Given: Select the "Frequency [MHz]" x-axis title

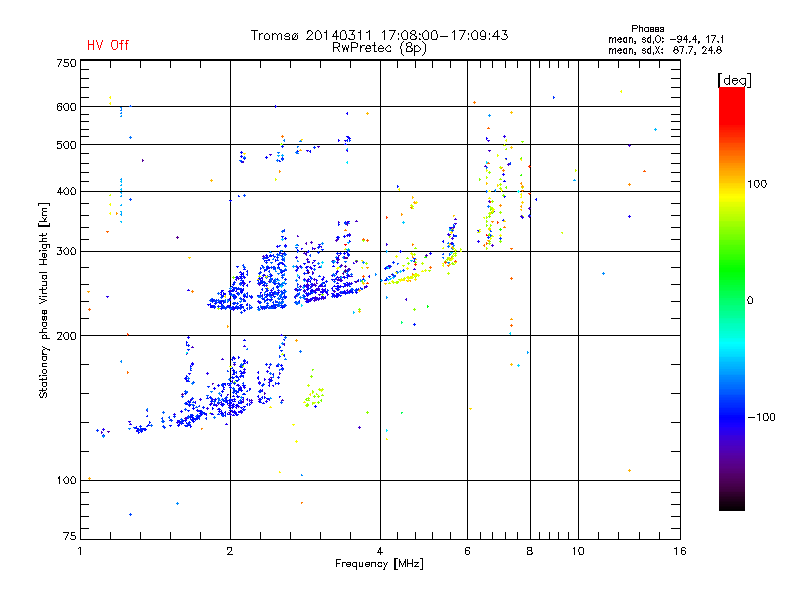Looking at the screenshot, I should coord(379,564).
